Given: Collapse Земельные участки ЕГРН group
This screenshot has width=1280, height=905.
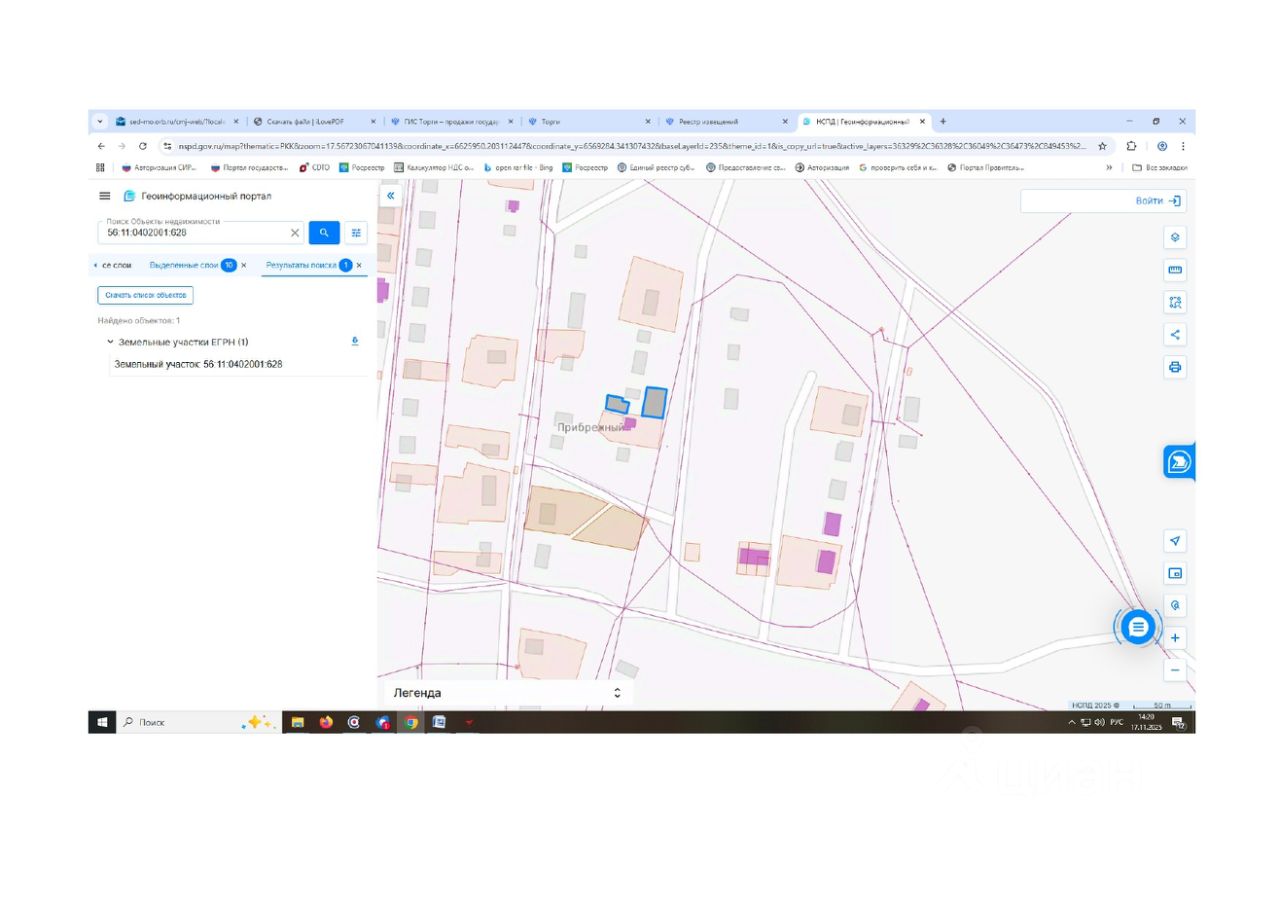Looking at the screenshot, I should point(110,342).
